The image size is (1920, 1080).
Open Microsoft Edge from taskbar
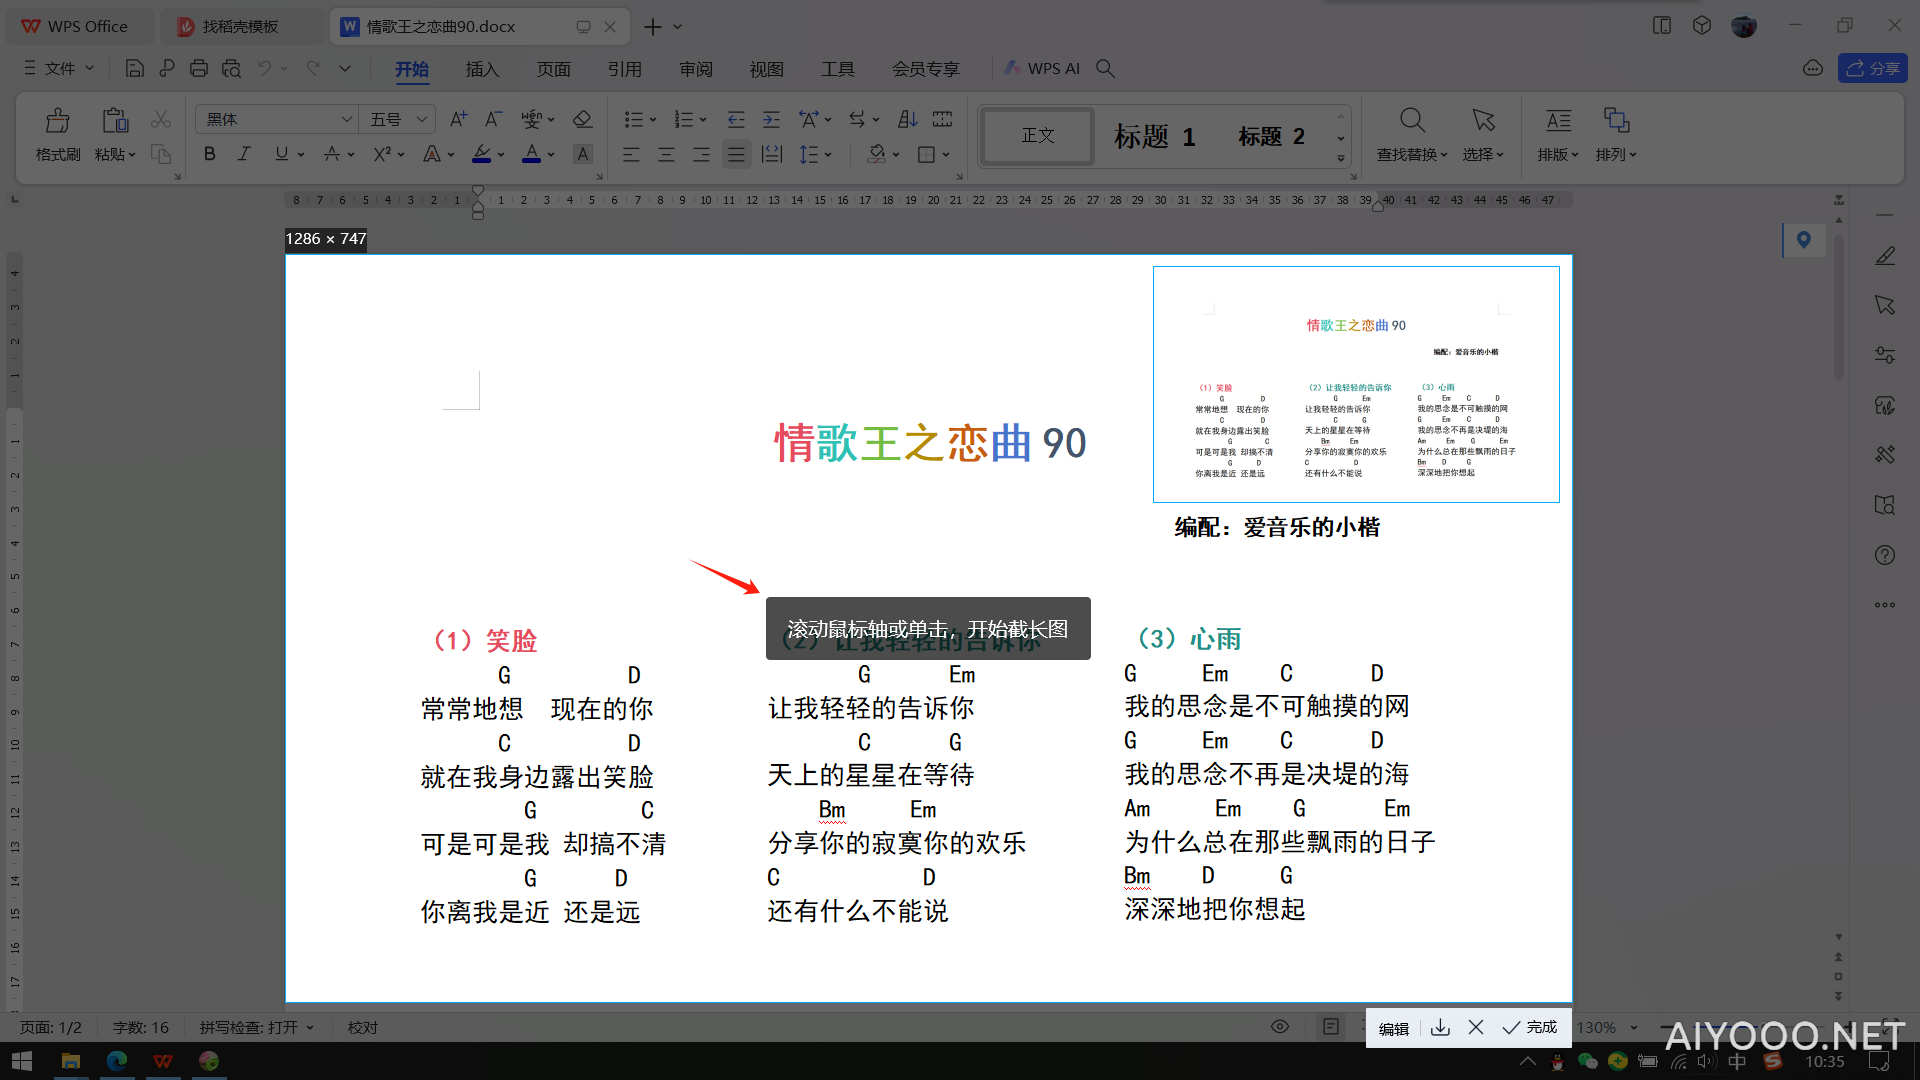[117, 1061]
